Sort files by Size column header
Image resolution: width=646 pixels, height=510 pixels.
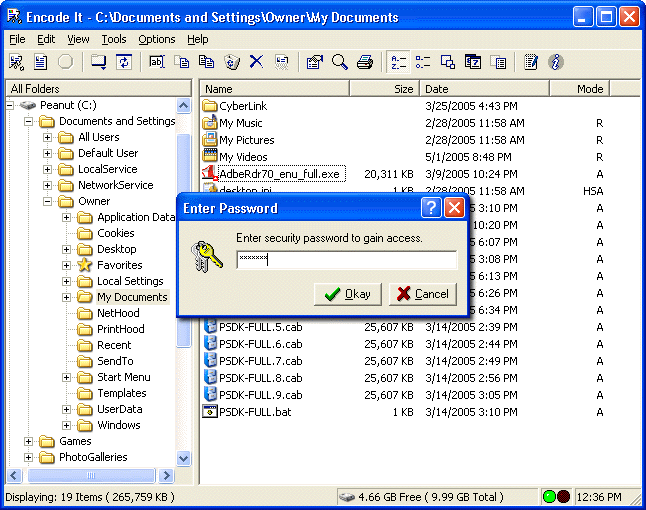[384, 89]
